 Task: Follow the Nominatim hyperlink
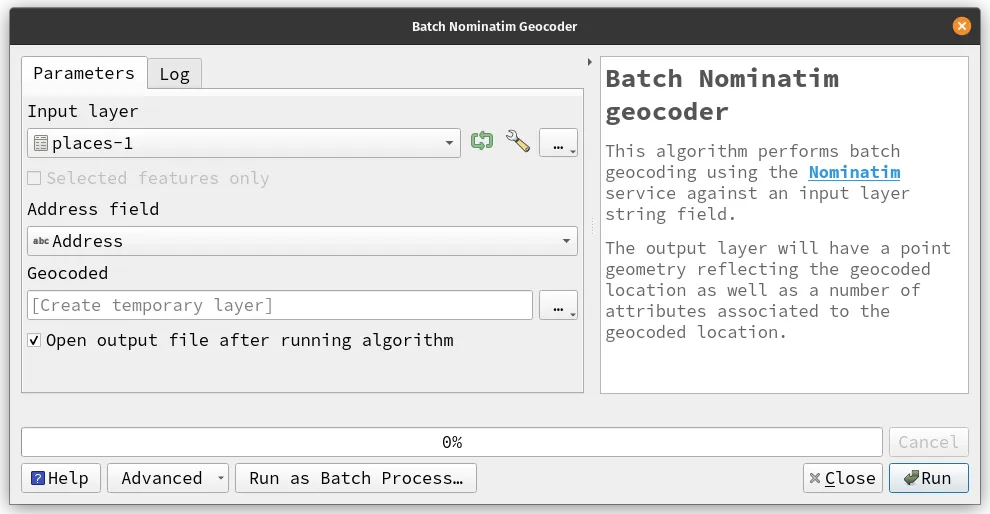[854, 172]
